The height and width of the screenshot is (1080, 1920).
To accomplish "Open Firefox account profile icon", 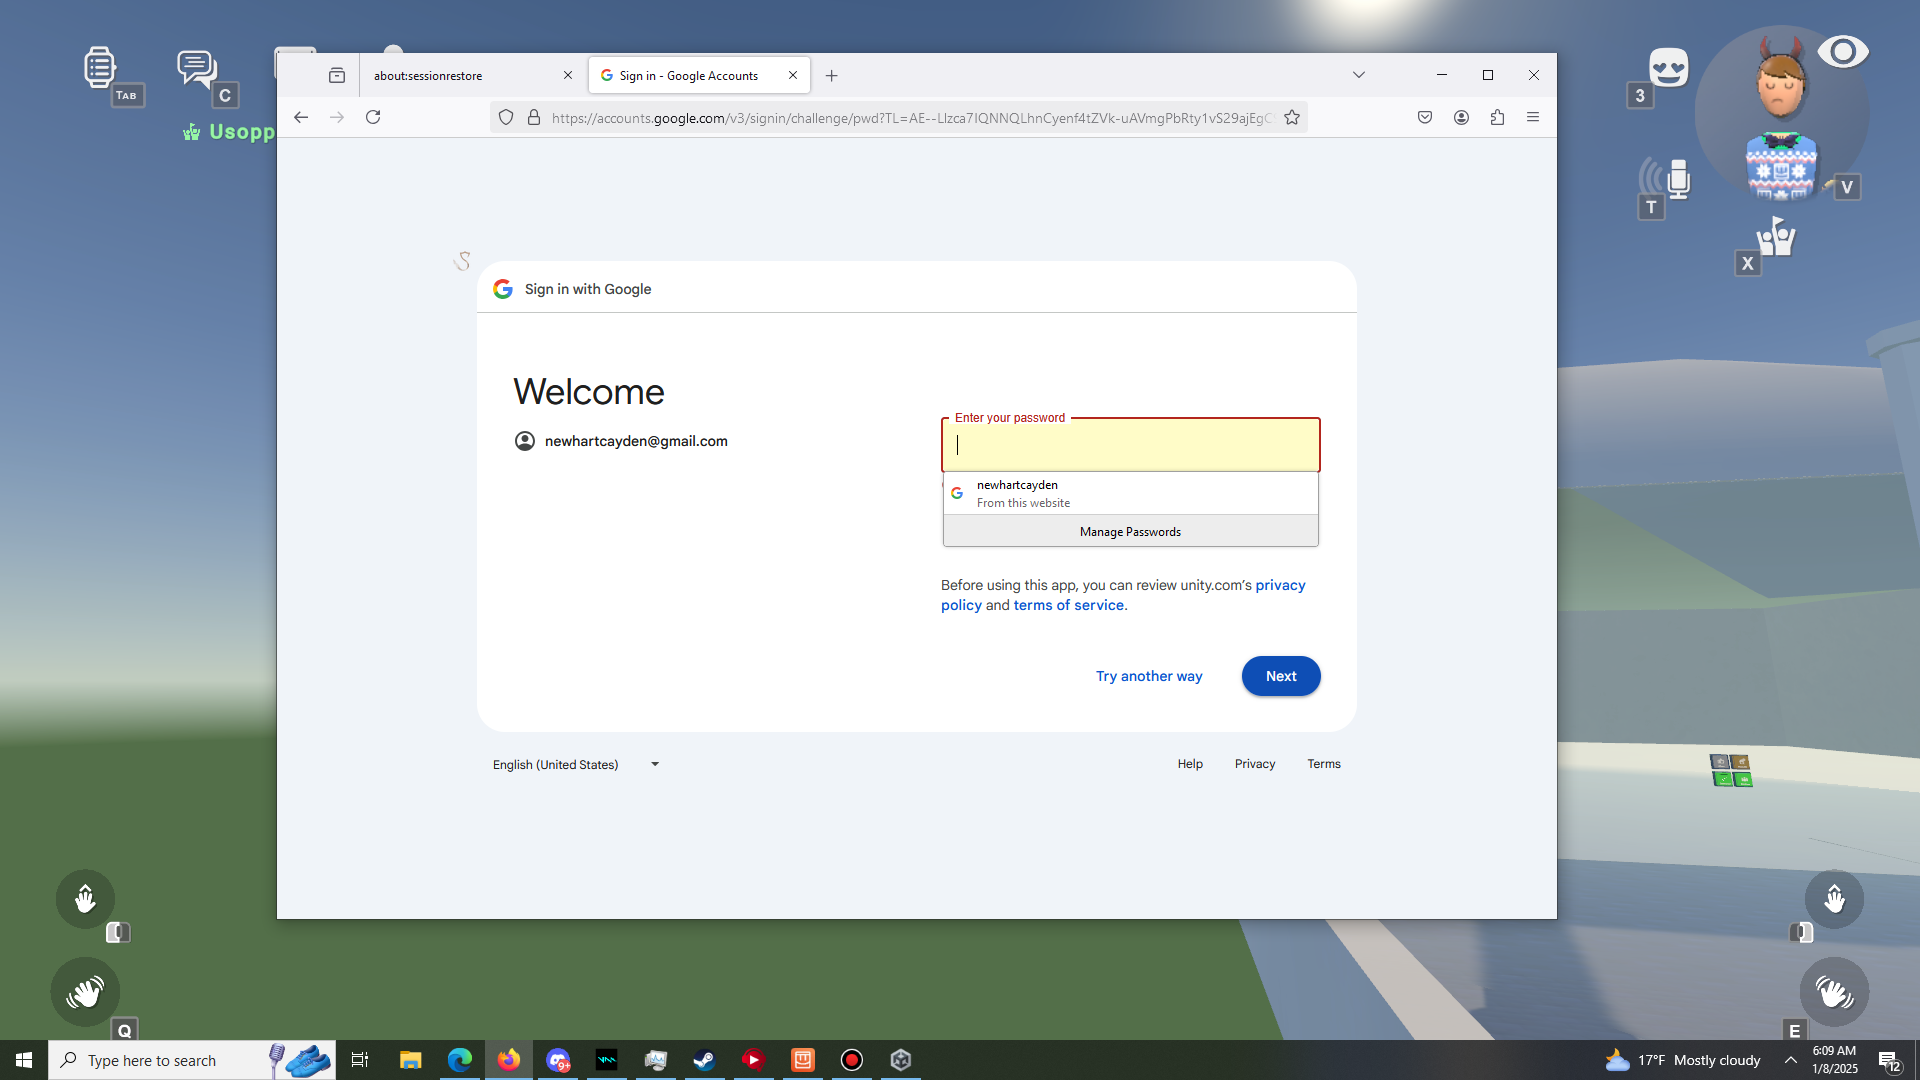I will coord(1461,118).
